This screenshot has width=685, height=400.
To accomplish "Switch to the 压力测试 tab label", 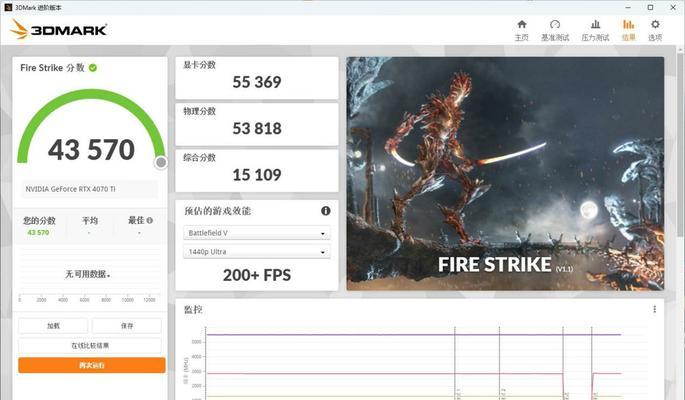I will tap(595, 38).
